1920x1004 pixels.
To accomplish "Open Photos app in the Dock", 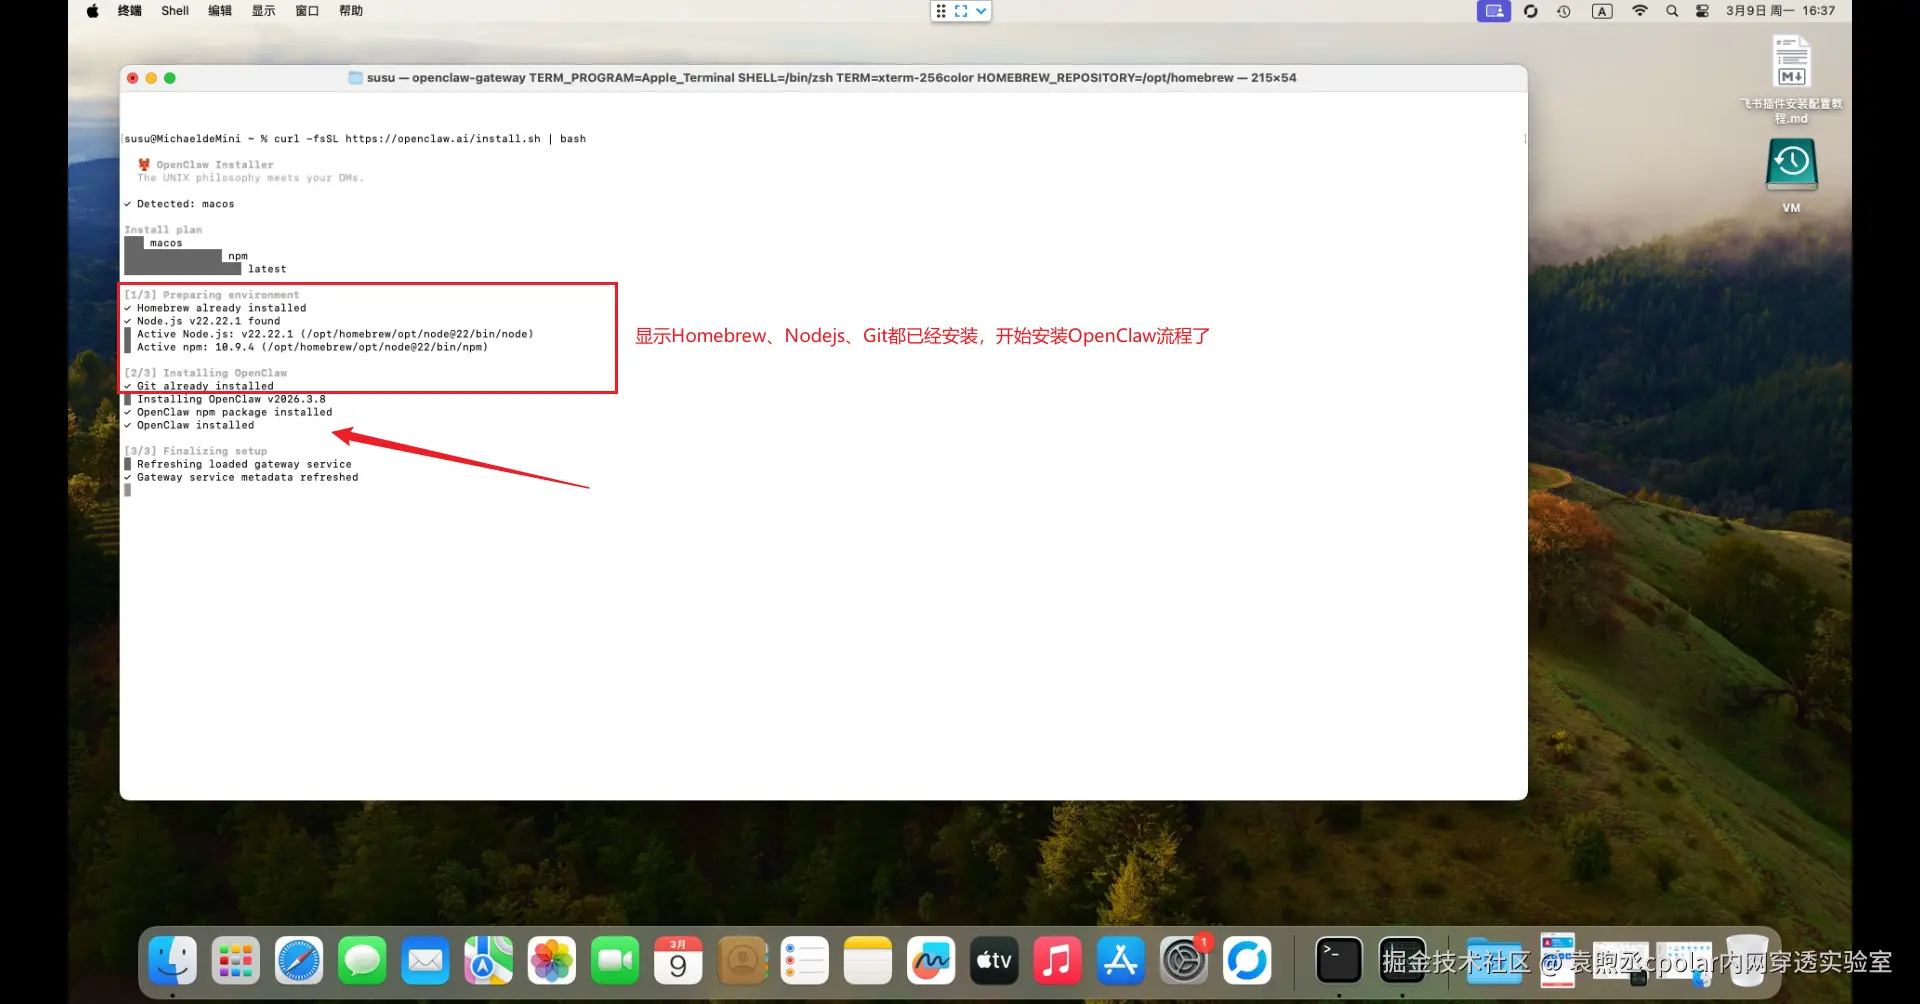I will click(x=552, y=961).
